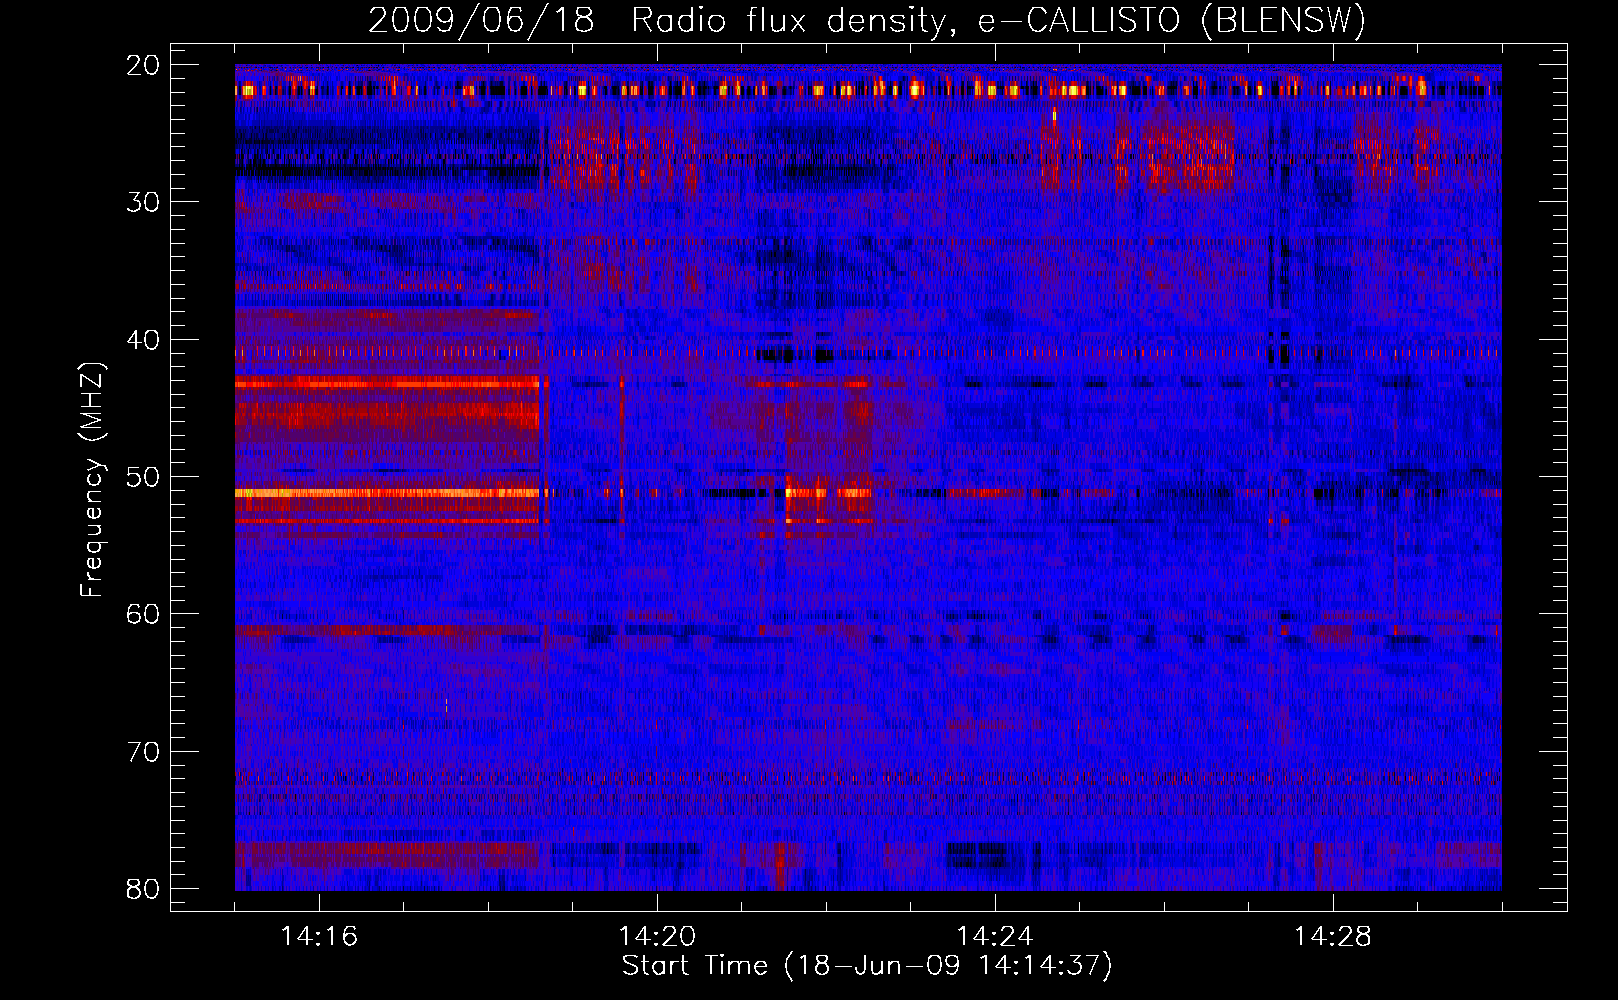Click the '14:16' time tick label
The width and height of the screenshot is (1618, 1000).
(x=319, y=937)
